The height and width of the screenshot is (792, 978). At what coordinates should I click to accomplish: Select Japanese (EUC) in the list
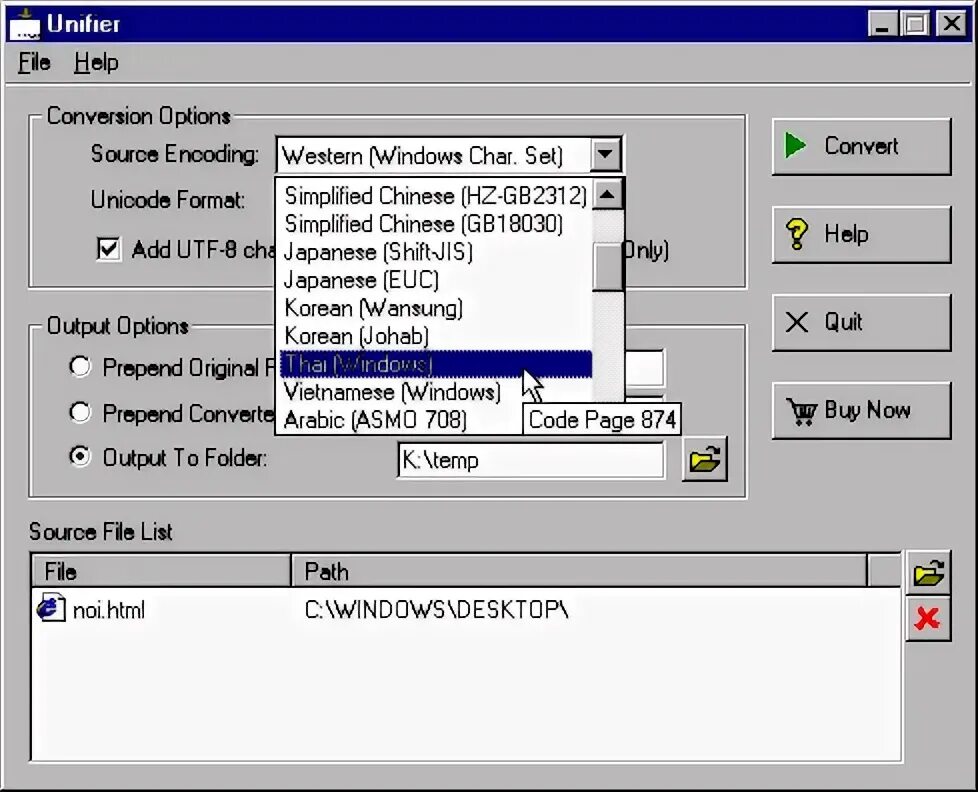(435, 280)
